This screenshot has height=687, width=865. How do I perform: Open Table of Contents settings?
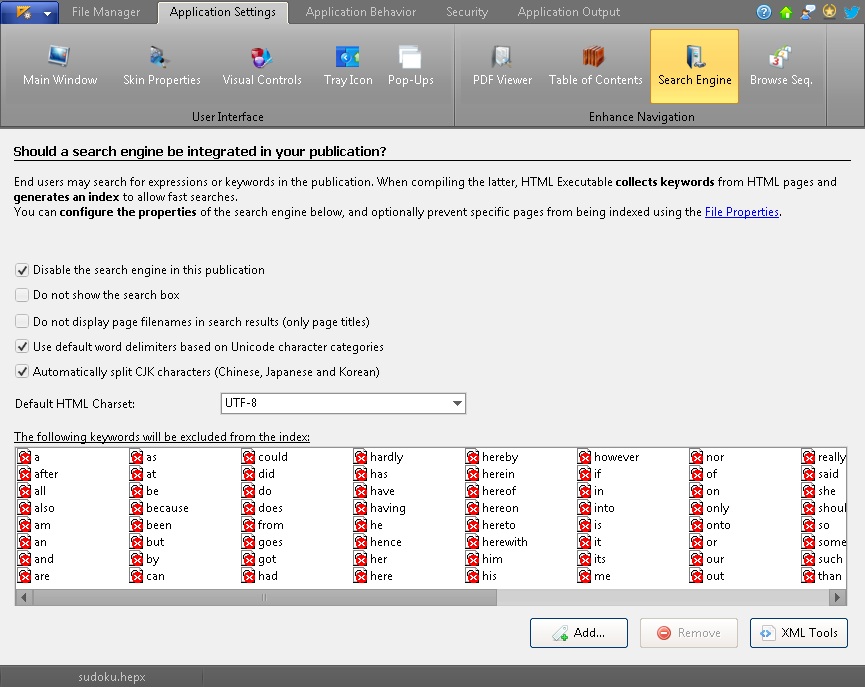595,66
